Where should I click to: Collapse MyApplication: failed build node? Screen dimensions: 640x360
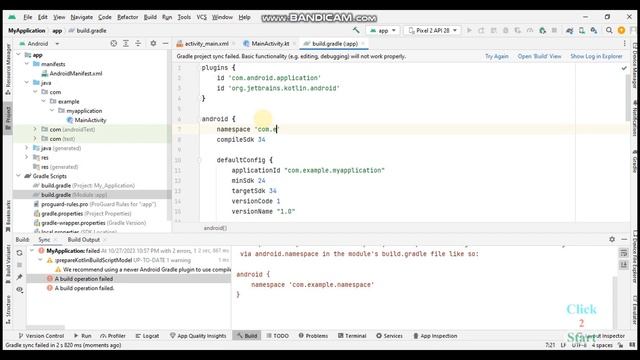[33, 251]
